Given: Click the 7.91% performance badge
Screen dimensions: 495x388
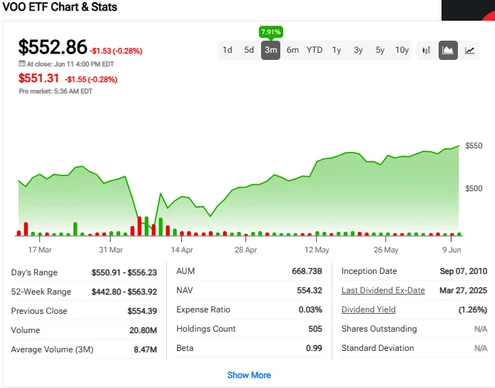Looking at the screenshot, I should (x=271, y=32).
